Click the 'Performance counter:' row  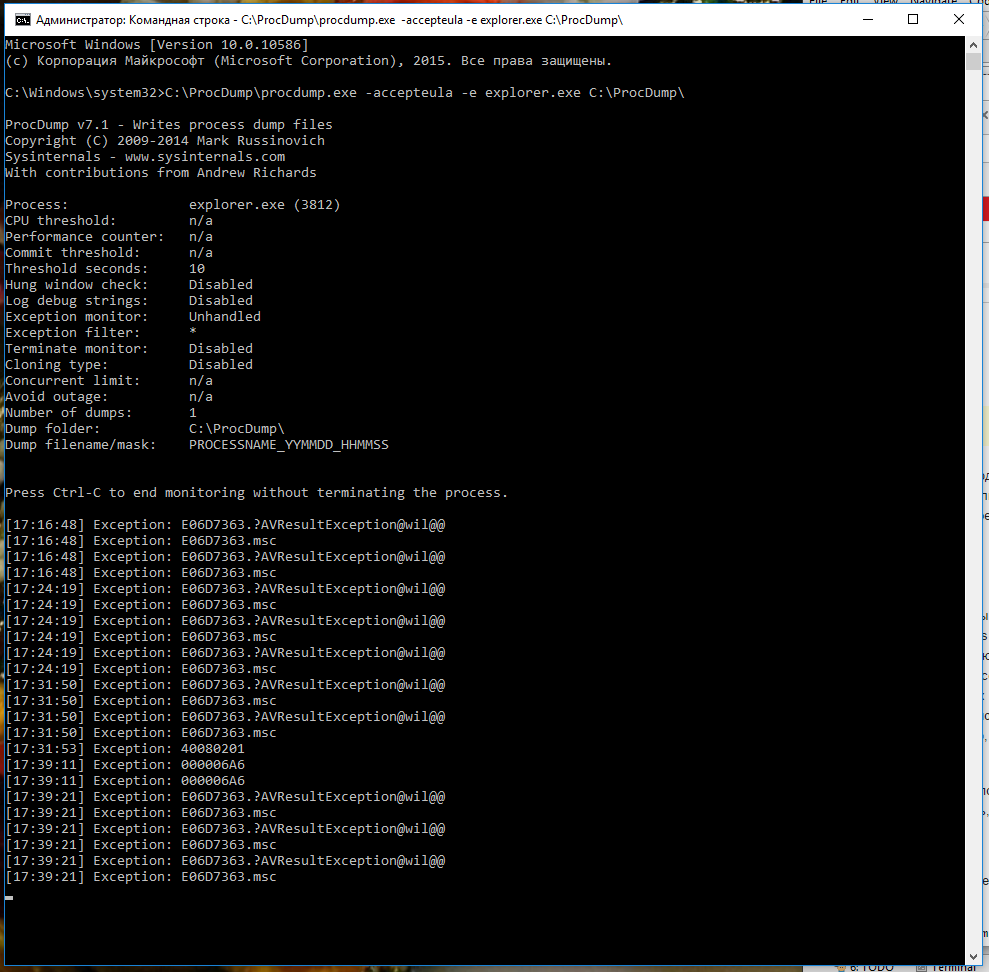coord(108,237)
